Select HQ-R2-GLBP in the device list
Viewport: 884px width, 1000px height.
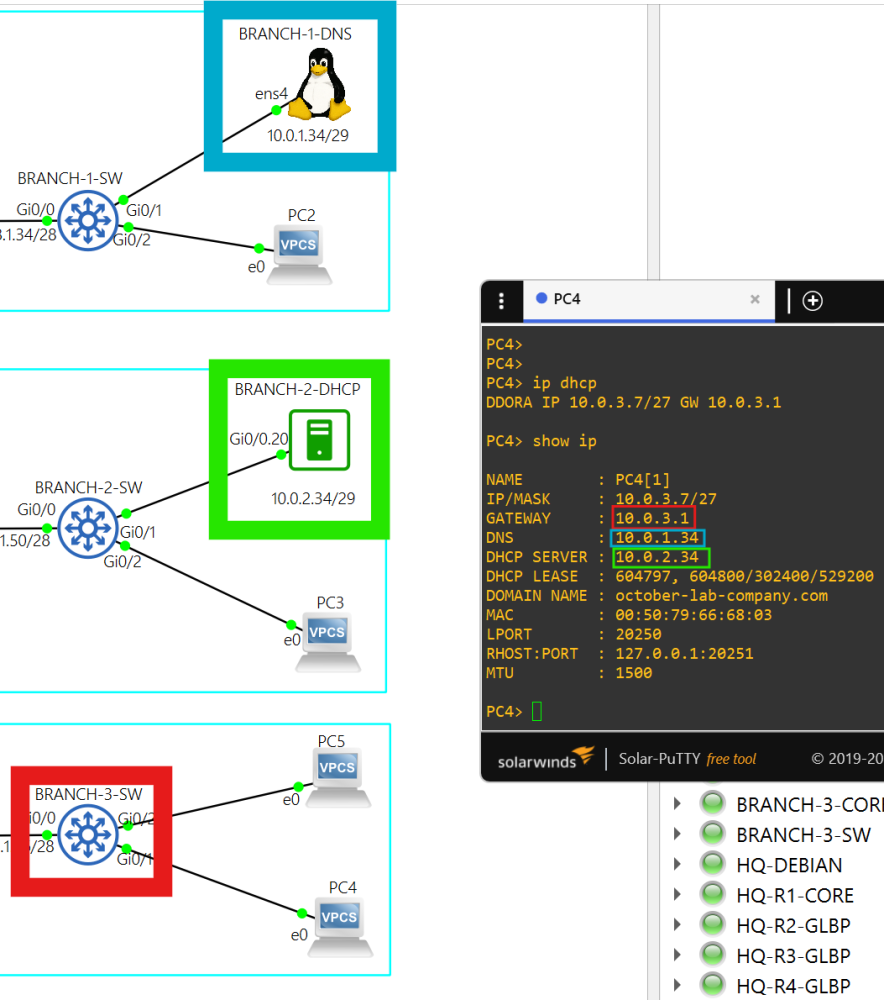(794, 925)
